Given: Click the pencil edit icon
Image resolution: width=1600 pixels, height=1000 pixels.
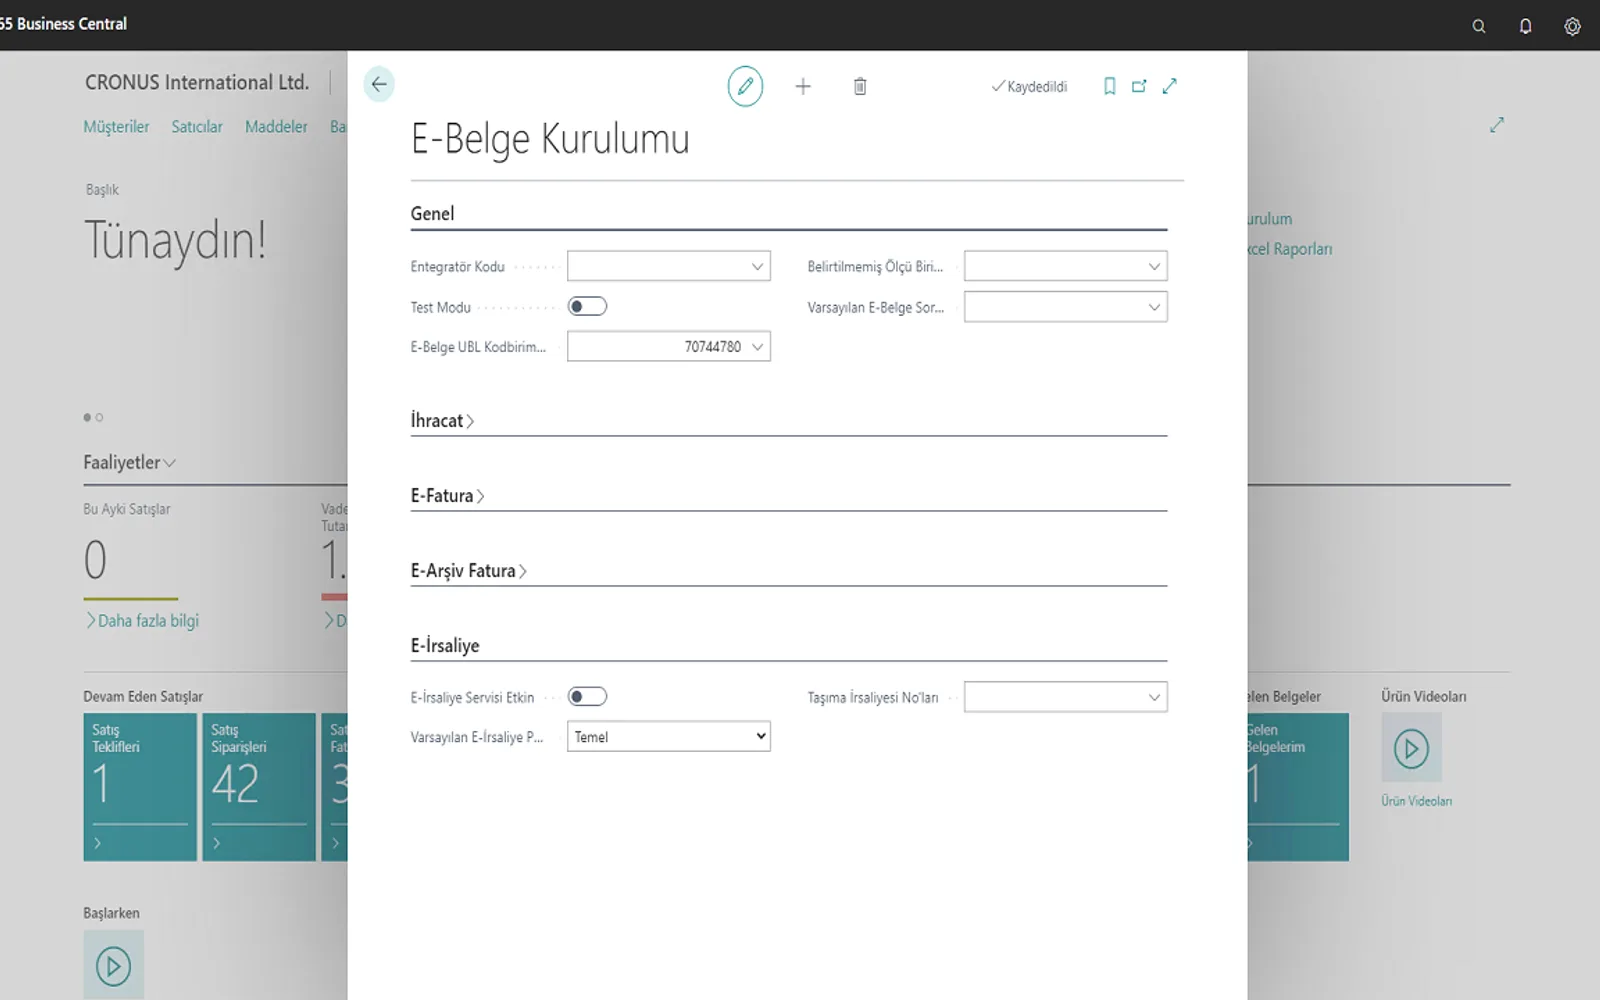Looking at the screenshot, I should click(x=745, y=86).
